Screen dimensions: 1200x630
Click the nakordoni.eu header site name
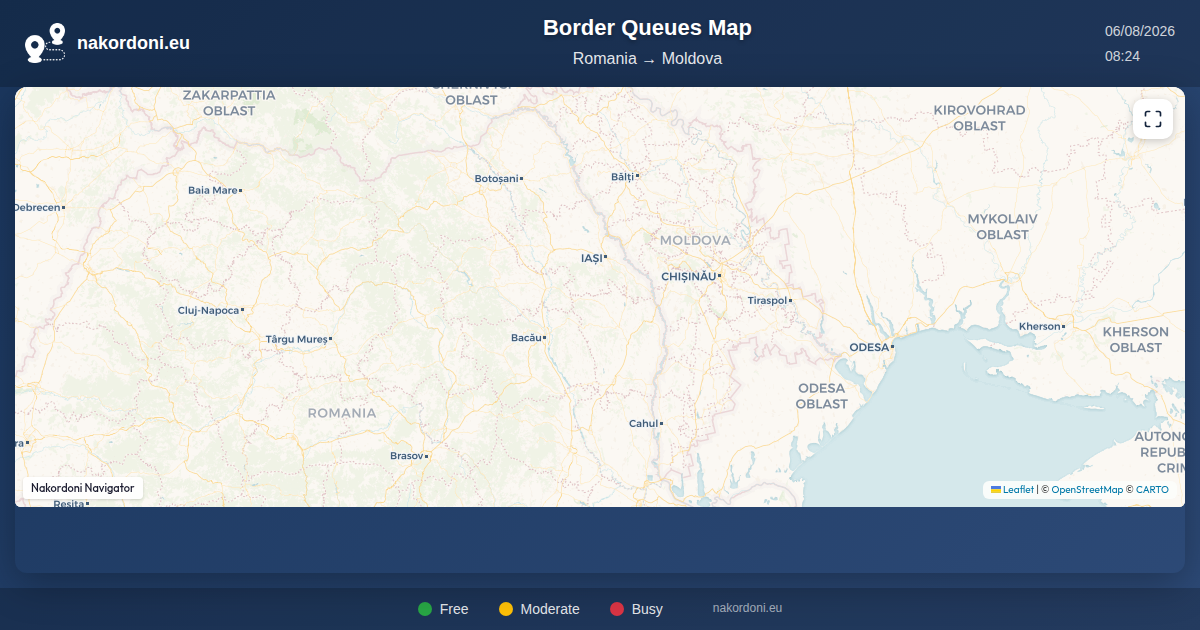pos(133,43)
